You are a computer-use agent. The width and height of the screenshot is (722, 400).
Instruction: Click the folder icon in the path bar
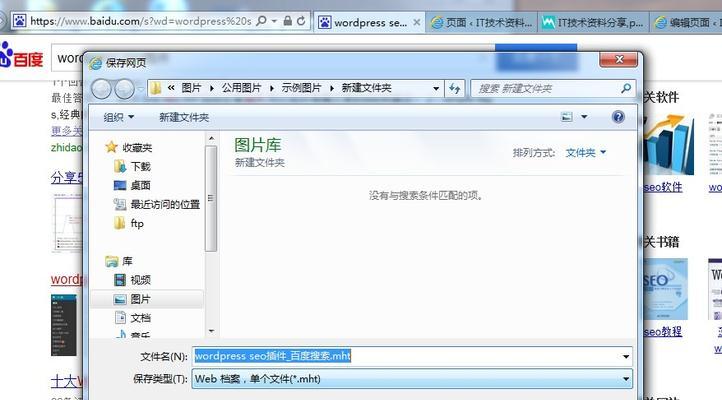pos(156,88)
